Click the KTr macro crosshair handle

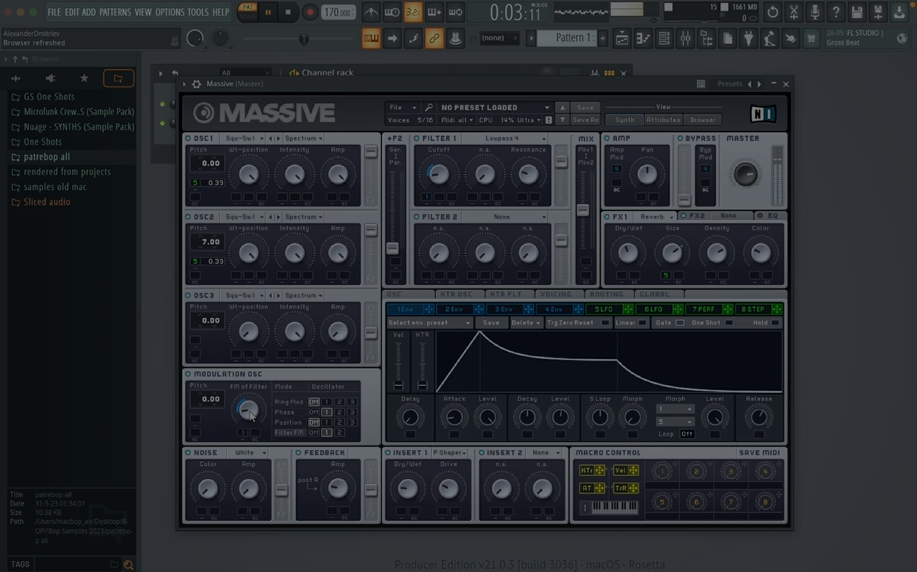click(x=599, y=470)
